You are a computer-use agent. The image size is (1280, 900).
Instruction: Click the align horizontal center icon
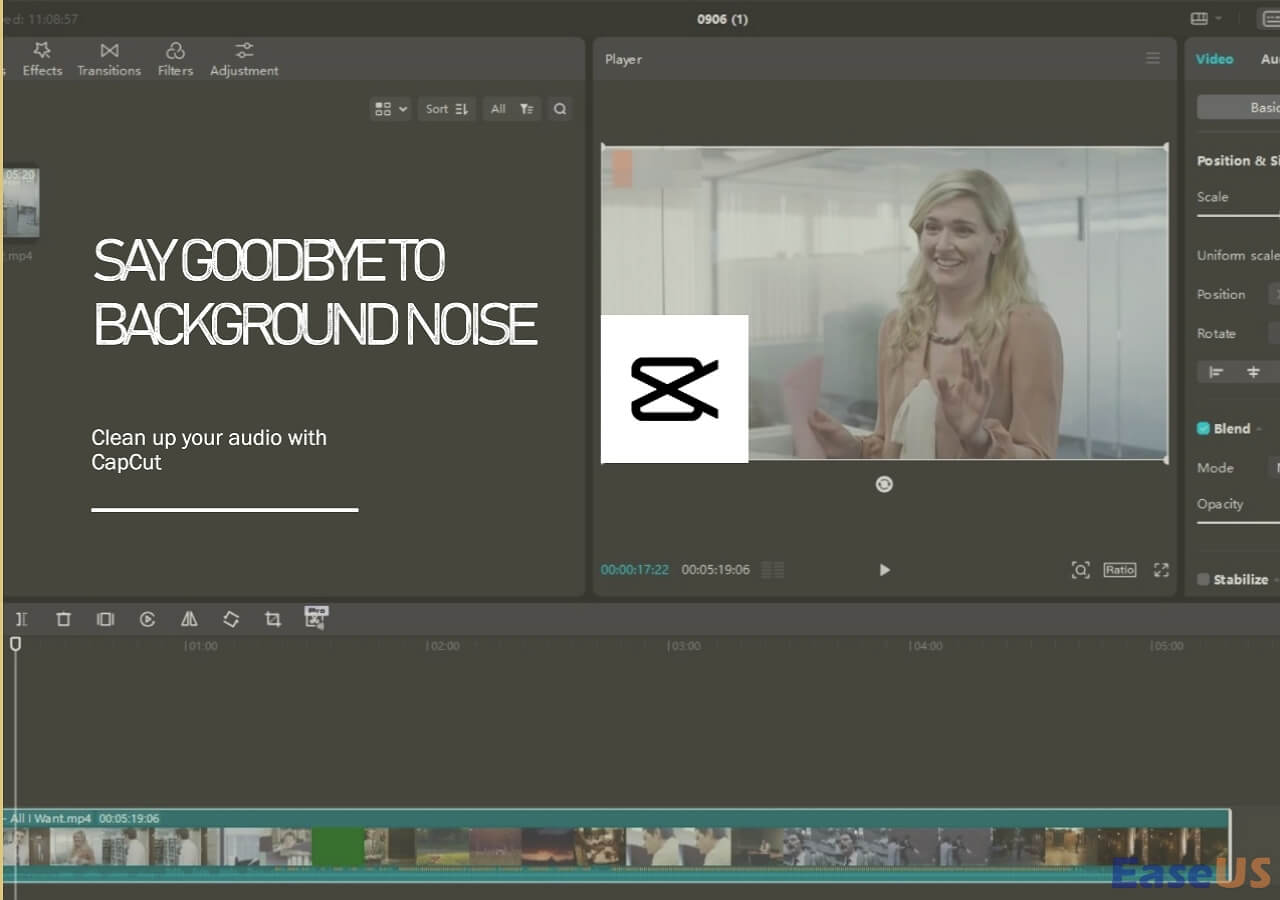pyautogui.click(x=1253, y=372)
